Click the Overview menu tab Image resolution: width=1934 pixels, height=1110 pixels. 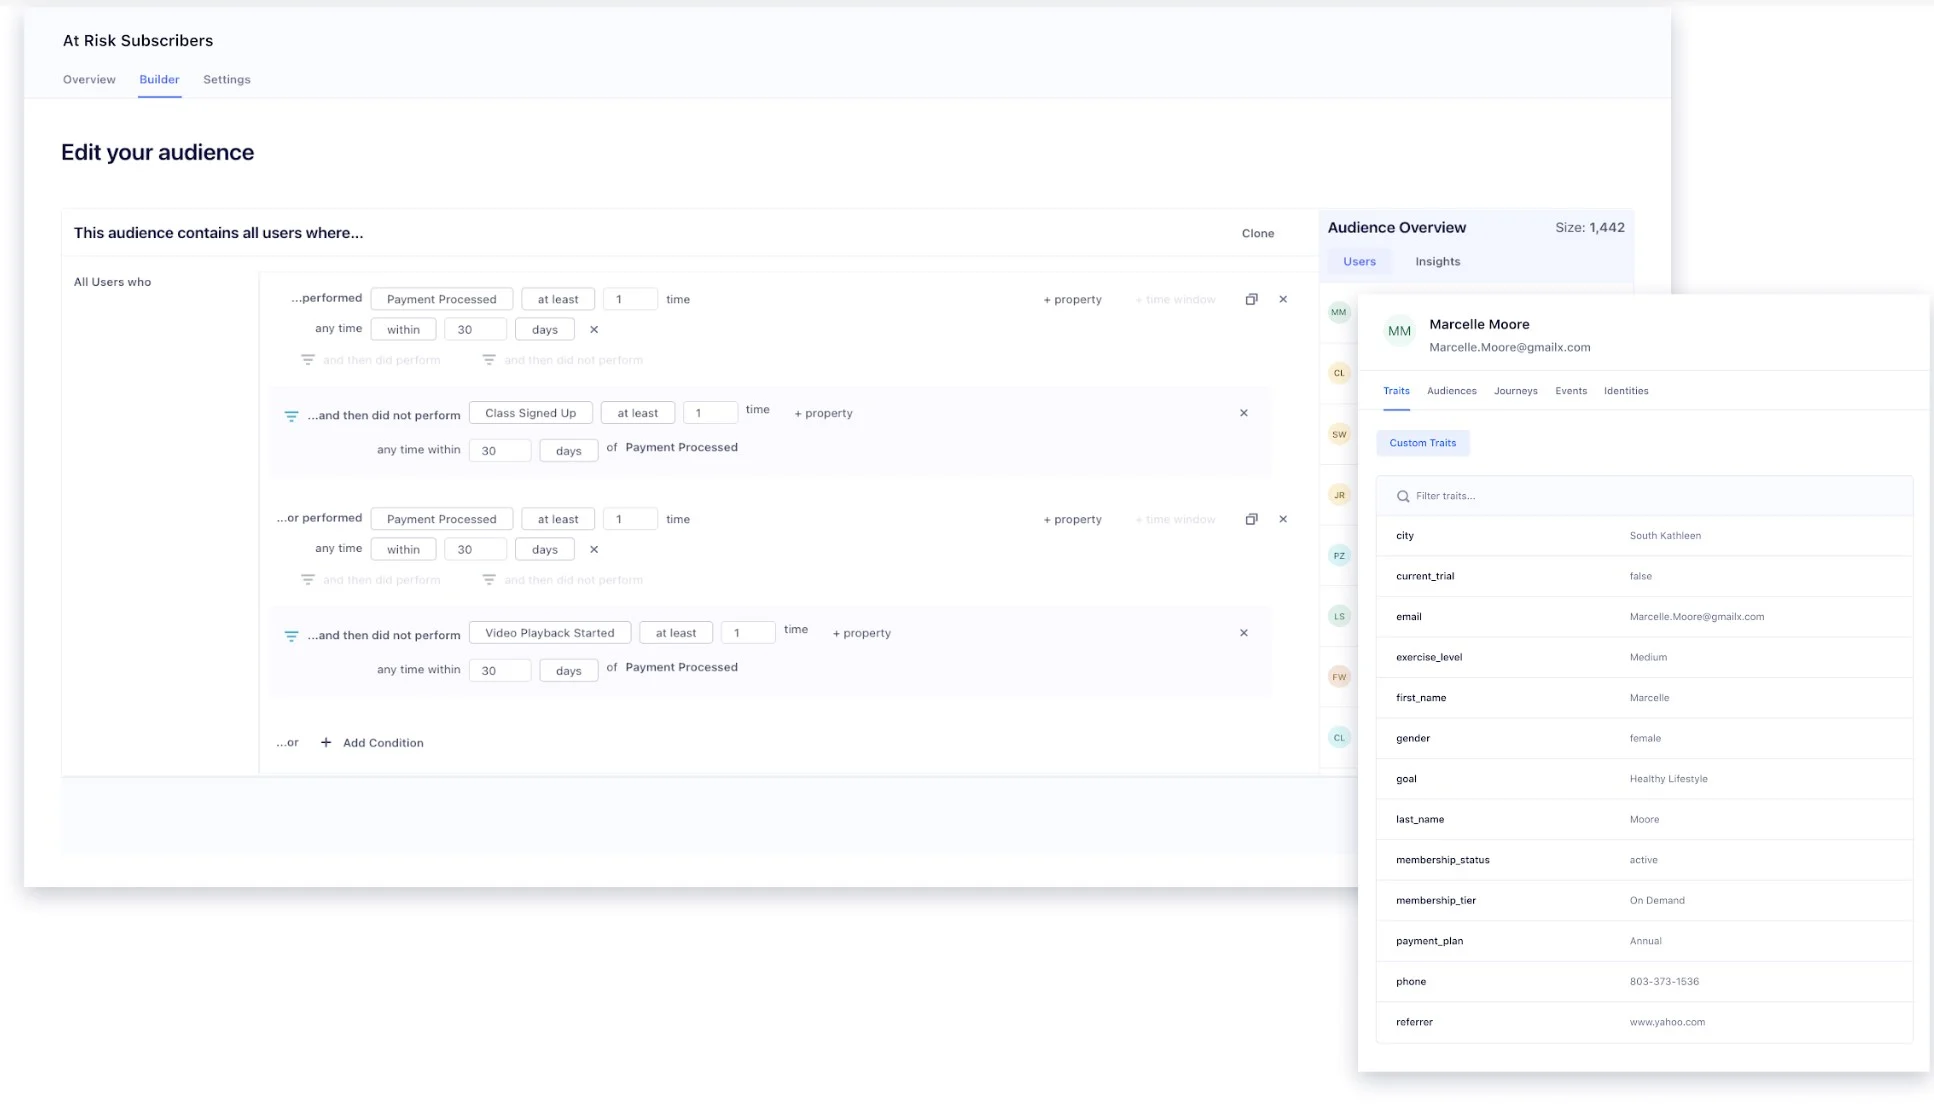pos(89,78)
